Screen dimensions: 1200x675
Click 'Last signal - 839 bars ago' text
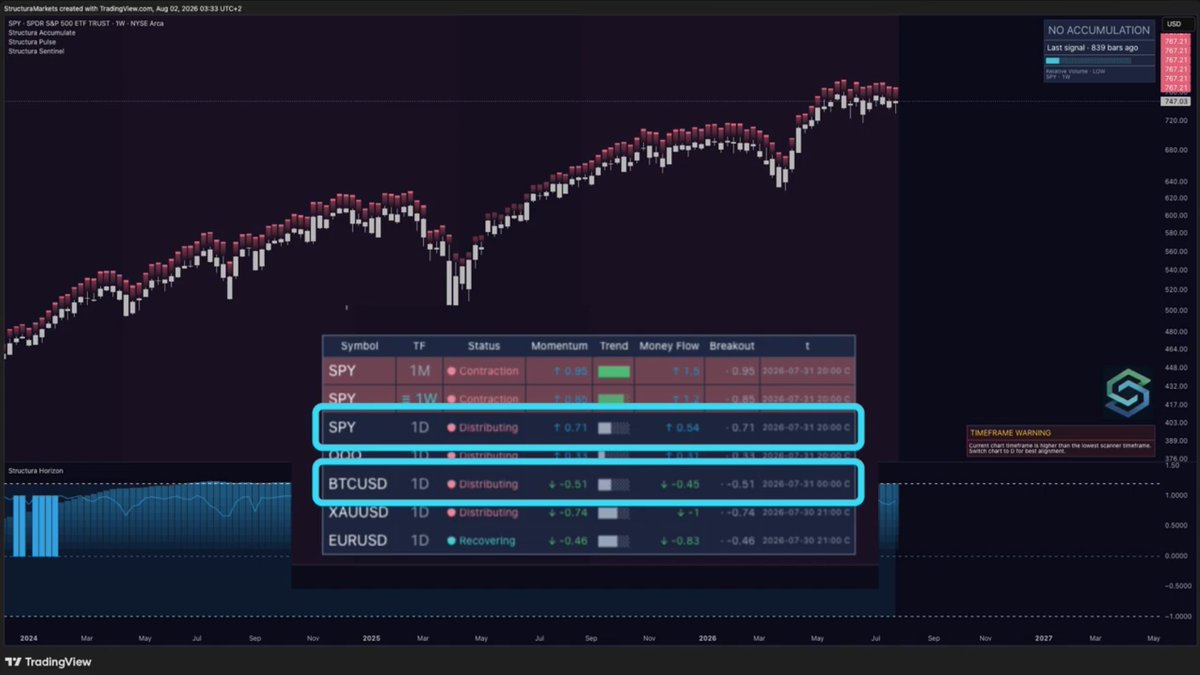(1093, 48)
